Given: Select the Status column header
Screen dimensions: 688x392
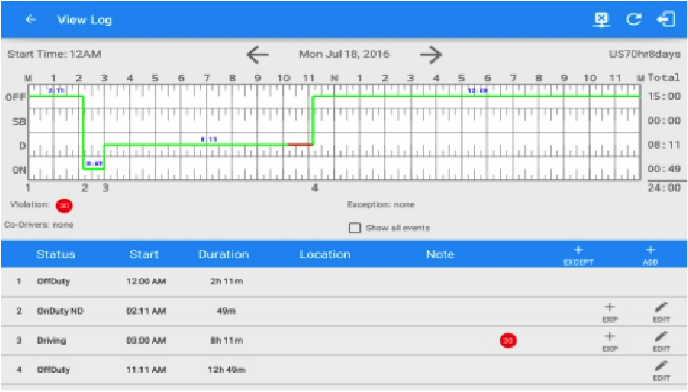Looking at the screenshot, I should pyautogui.click(x=56, y=254).
